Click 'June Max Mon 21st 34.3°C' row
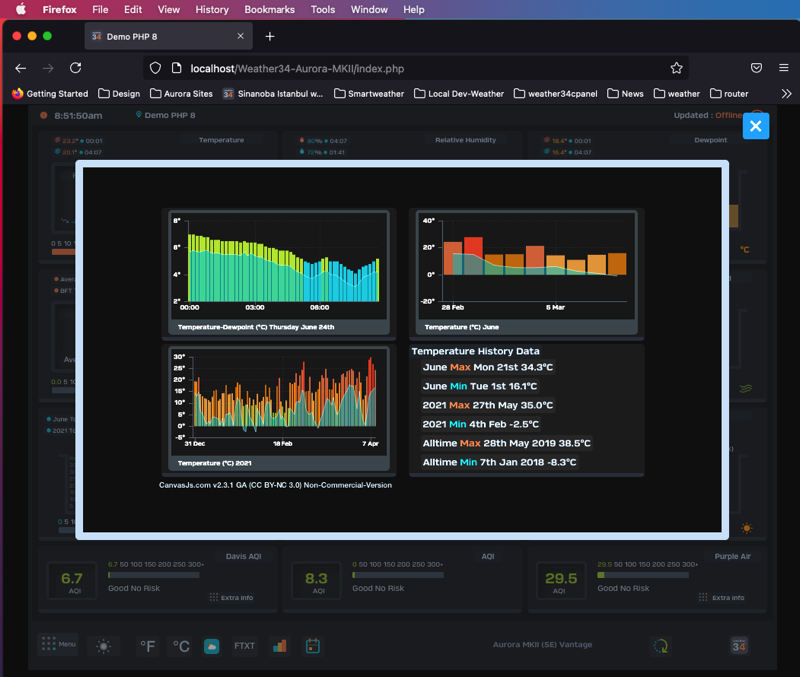The image size is (800, 677). coord(488,367)
